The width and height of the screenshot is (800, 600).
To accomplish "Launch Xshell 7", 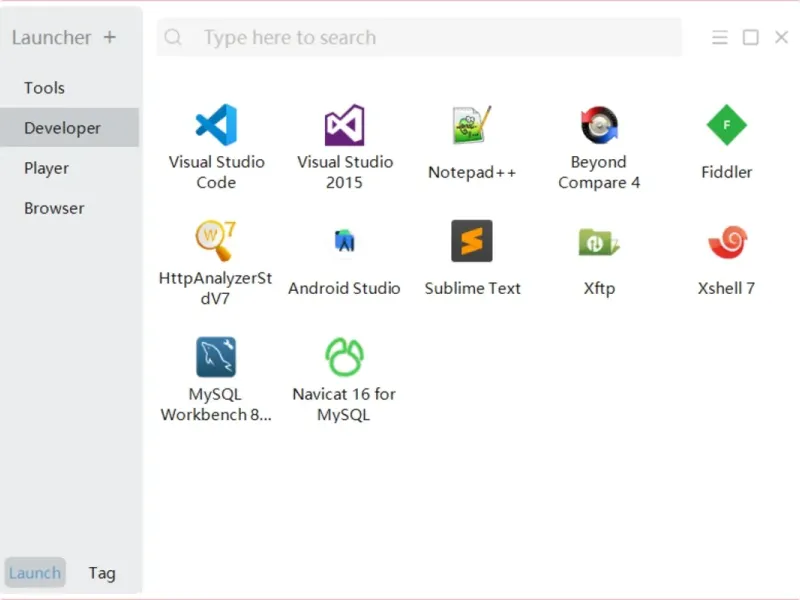I will point(727,242).
